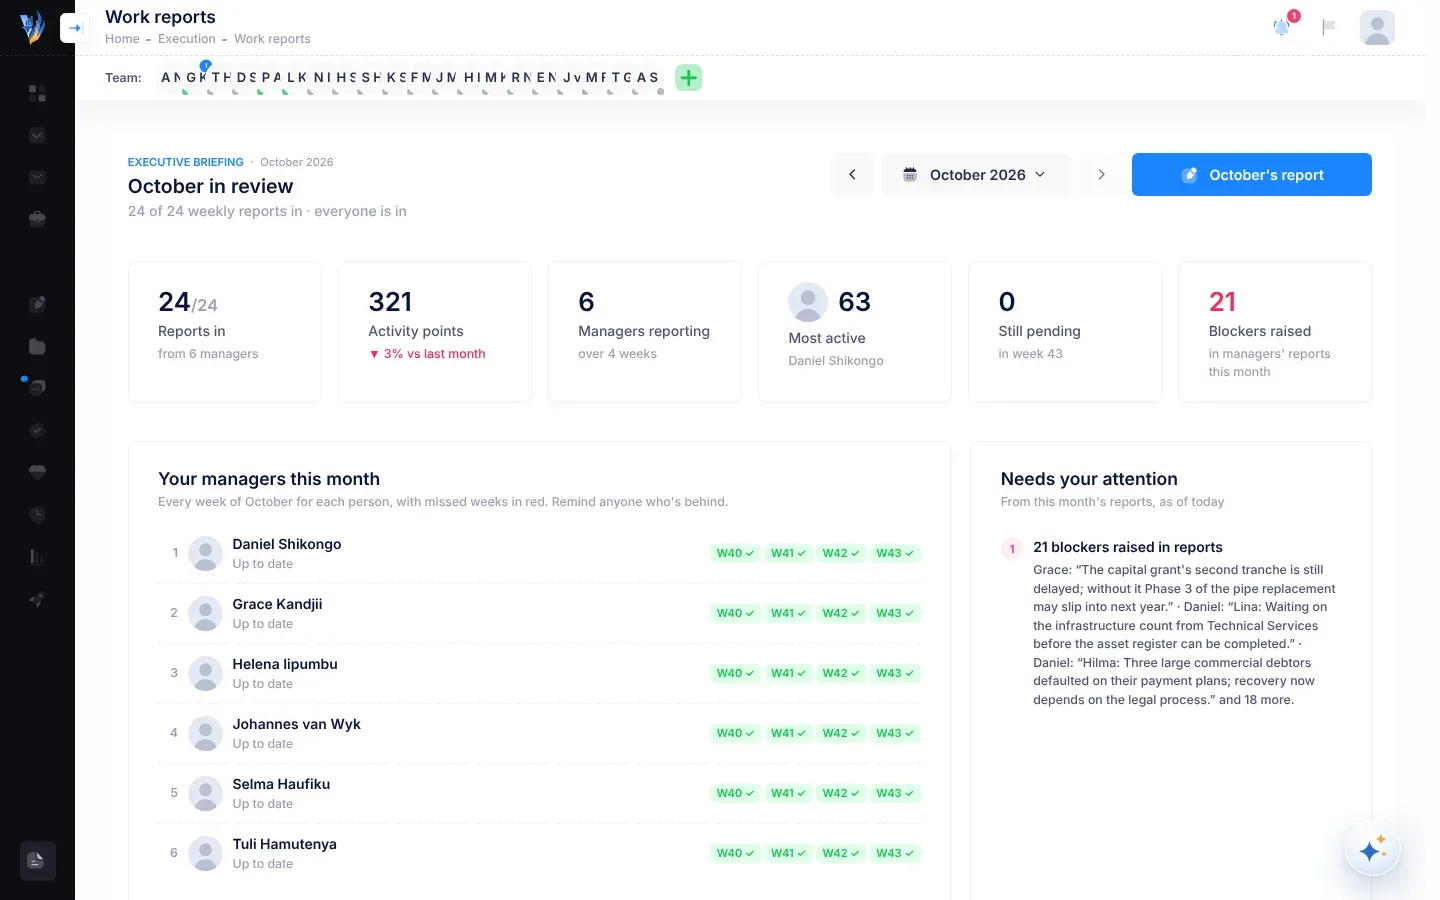The height and width of the screenshot is (900, 1440).
Task: Open the briefcase icon in sidebar
Action: [37, 219]
